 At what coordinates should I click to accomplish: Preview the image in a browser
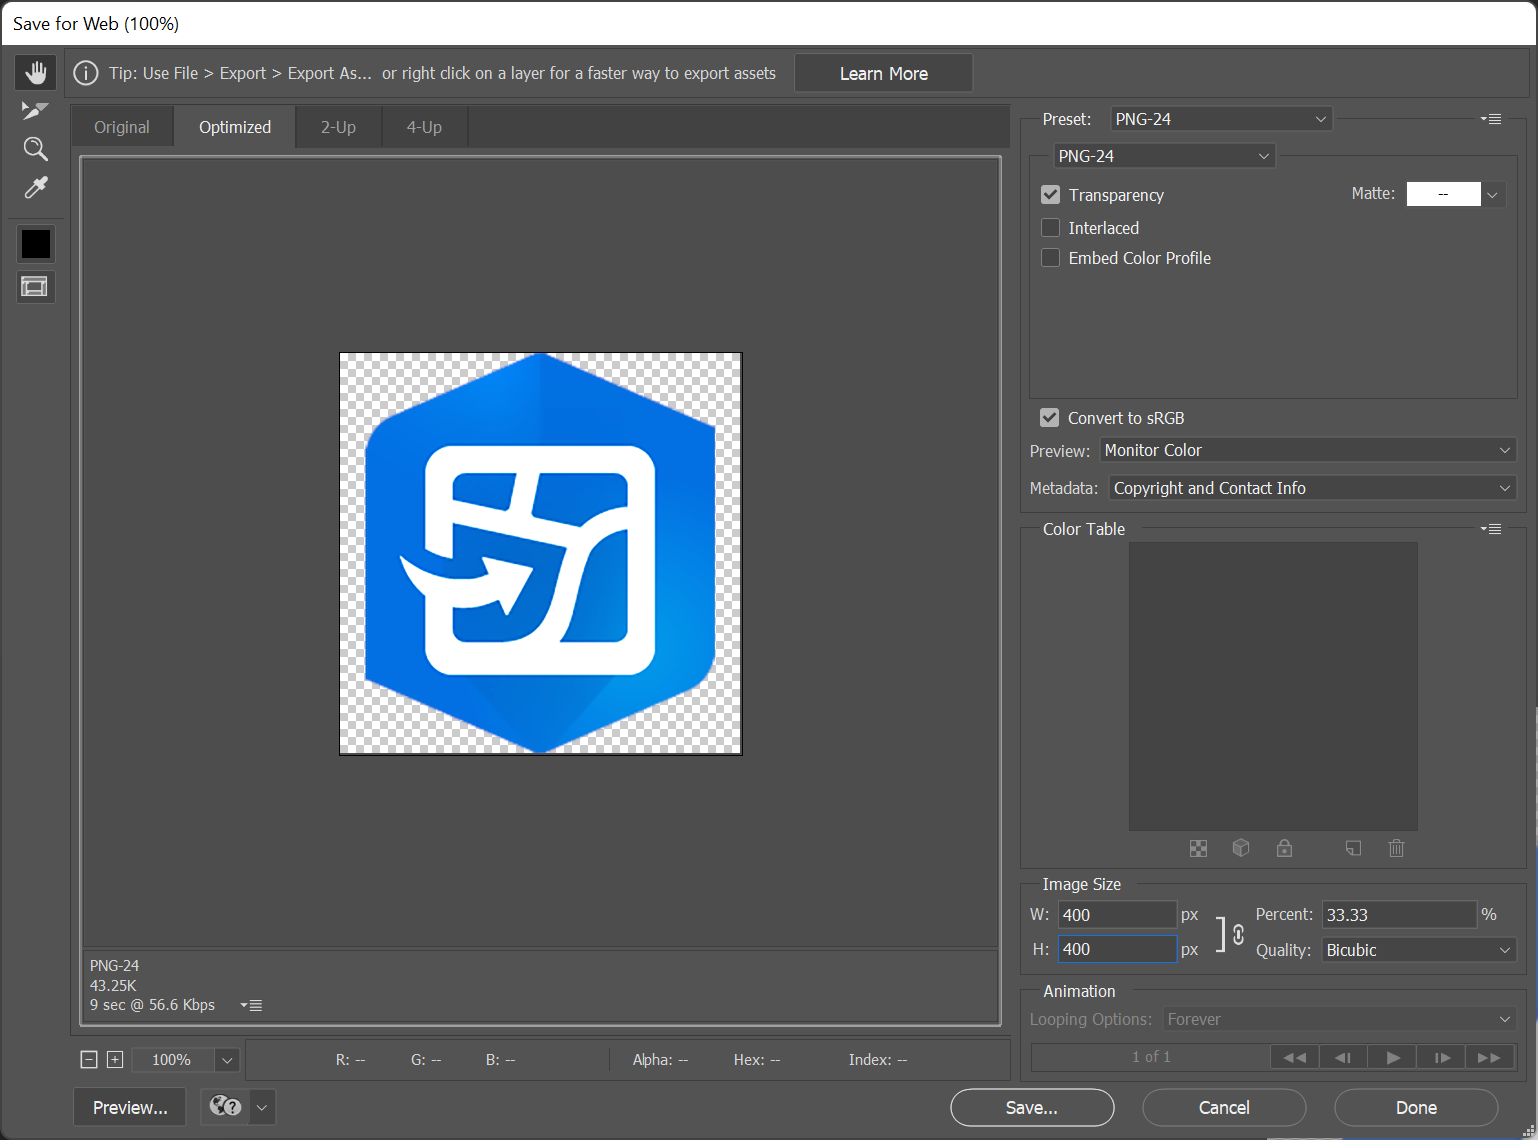(x=129, y=1107)
